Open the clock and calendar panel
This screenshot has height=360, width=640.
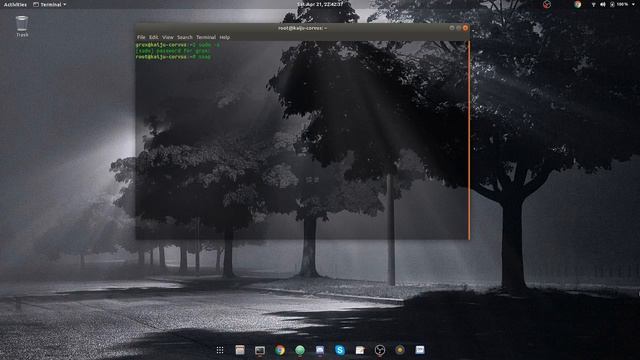click(320, 4)
